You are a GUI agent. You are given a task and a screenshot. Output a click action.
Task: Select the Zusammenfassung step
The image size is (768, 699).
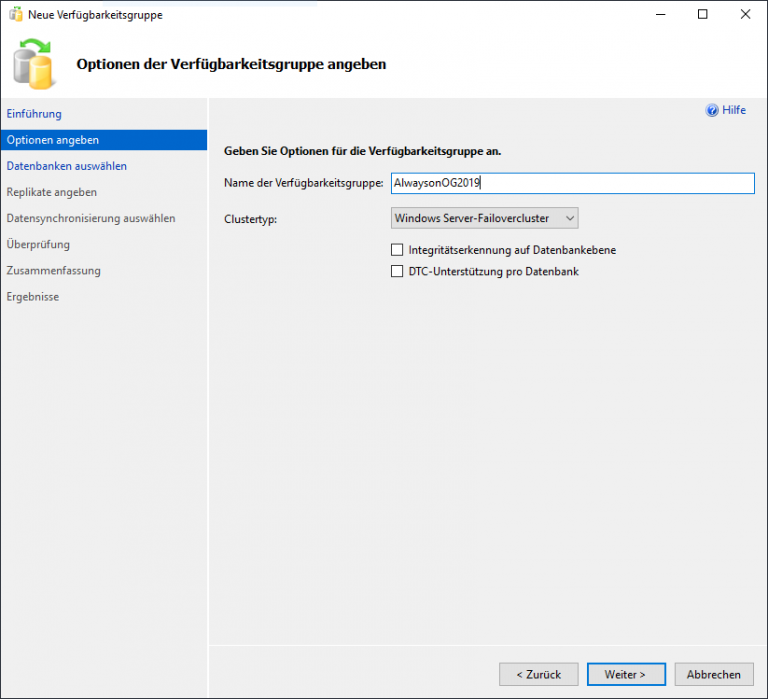53,270
